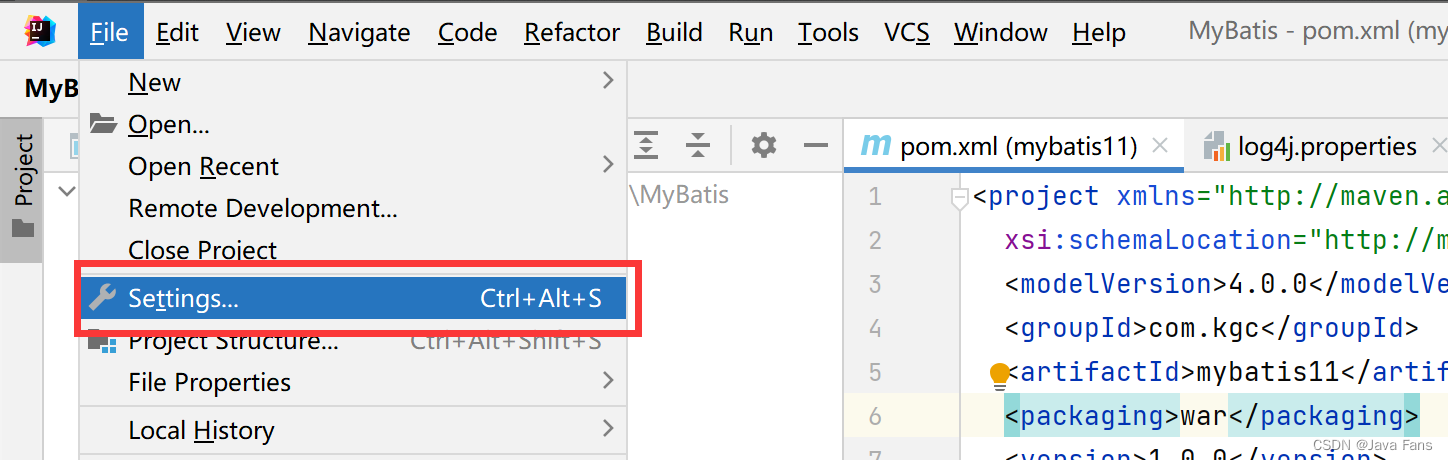This screenshot has width=1448, height=460.
Task: Expand the Open Recent submenu
Action: coord(608,164)
